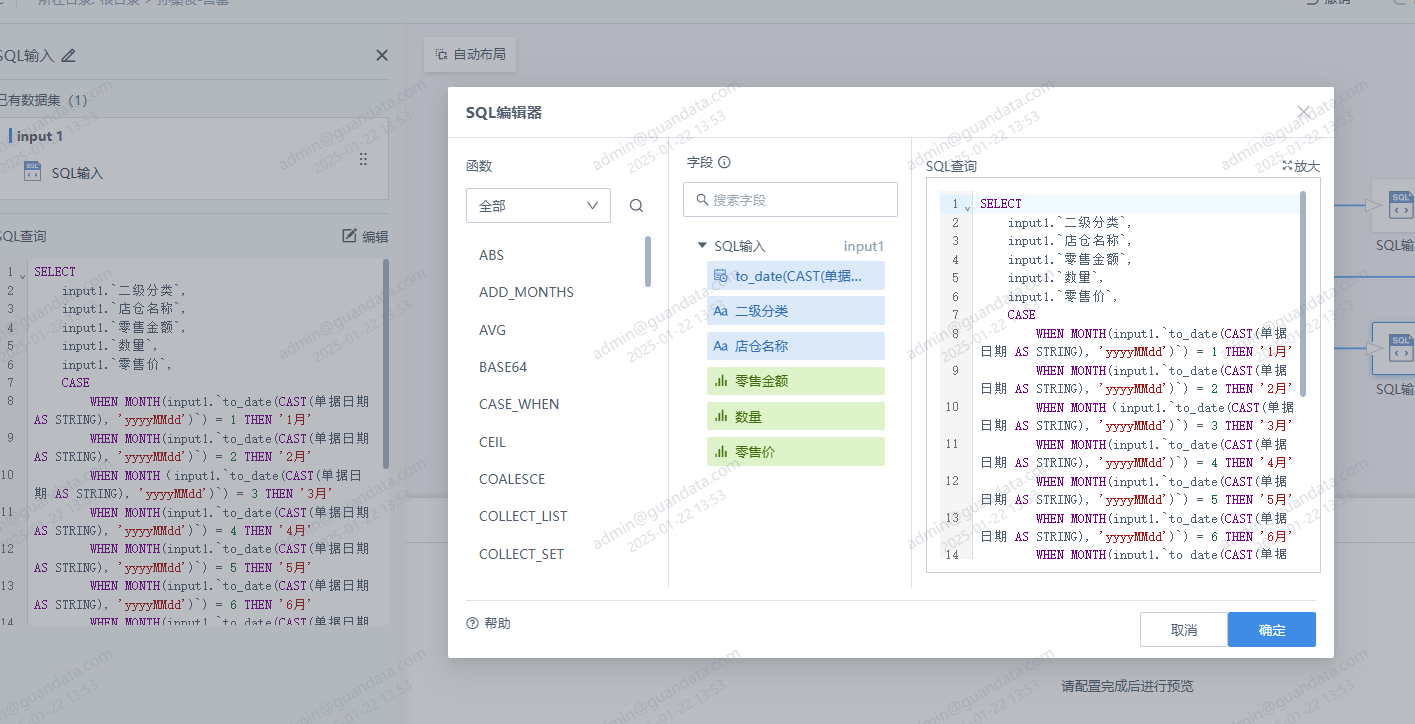Click the SELECT keyword in dialog editor

1001,204
